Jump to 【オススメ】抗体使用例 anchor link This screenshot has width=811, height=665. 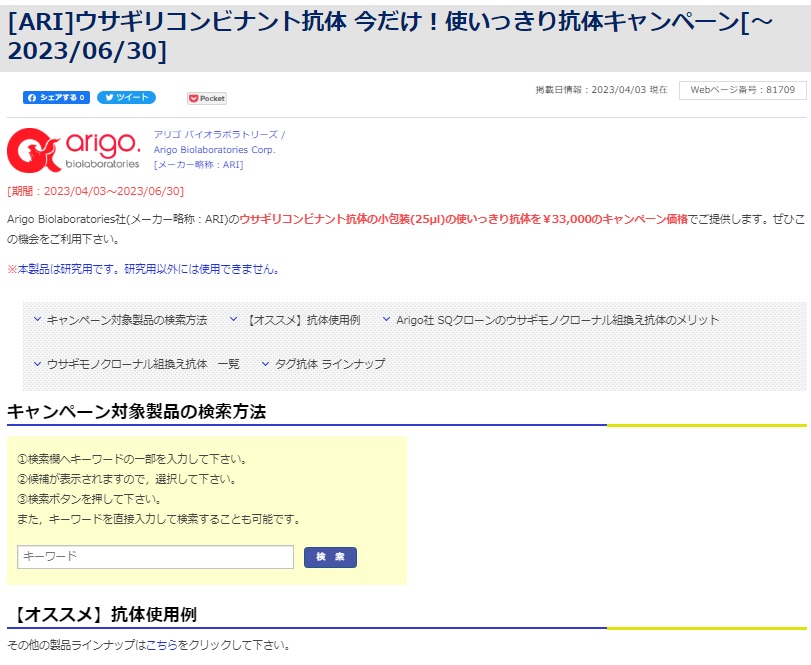302,320
